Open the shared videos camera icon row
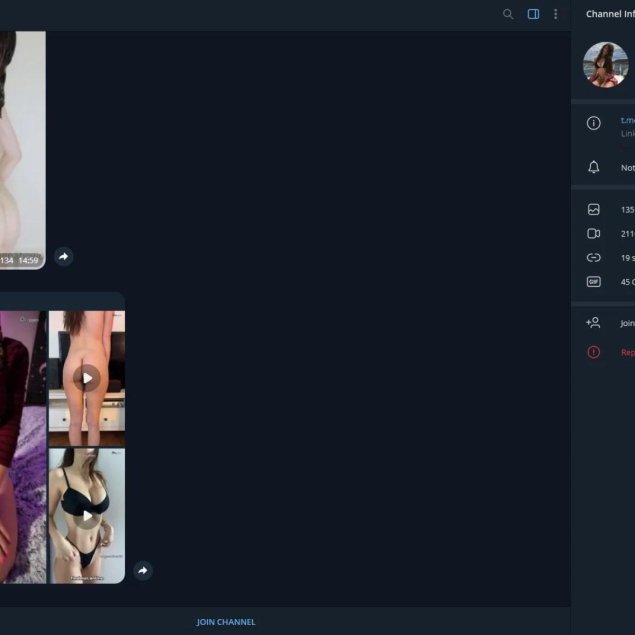 593,233
